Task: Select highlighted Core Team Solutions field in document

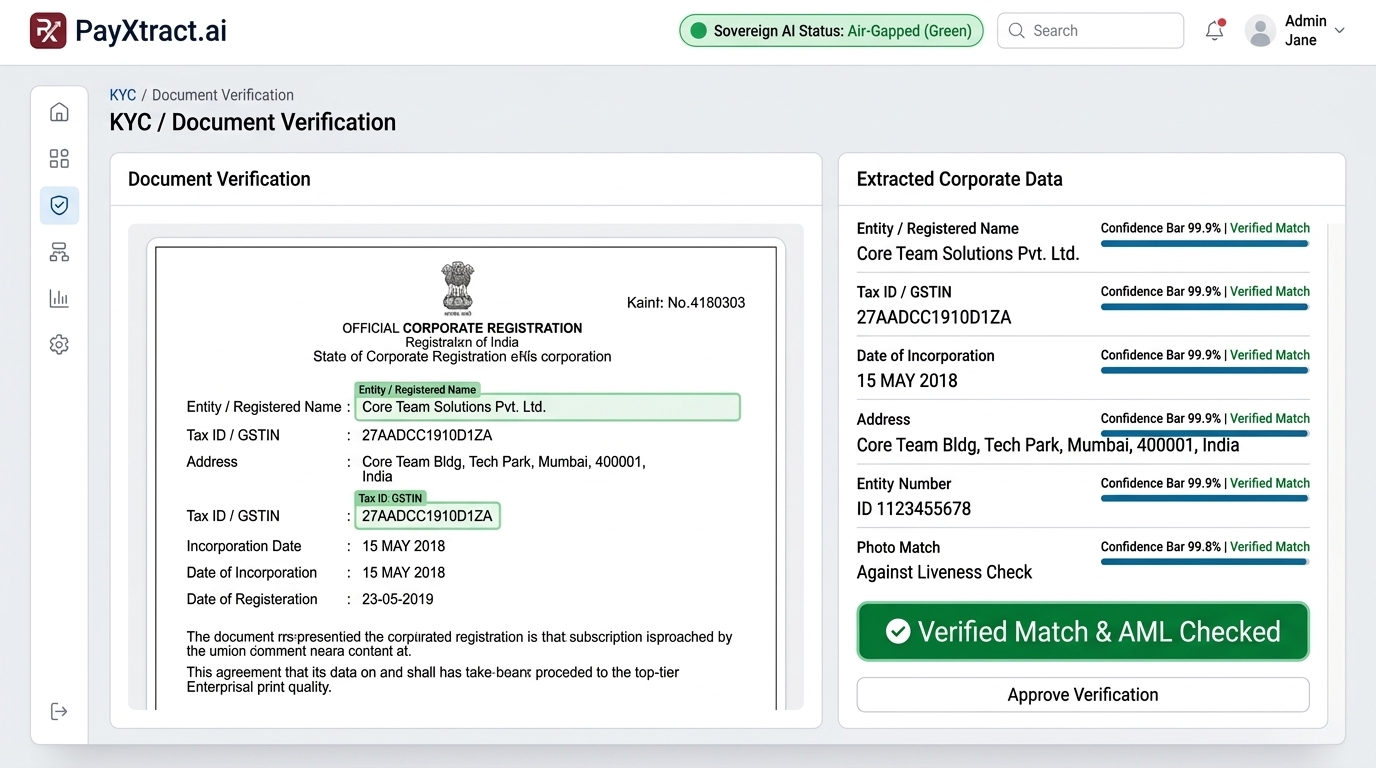Action: [x=547, y=407]
